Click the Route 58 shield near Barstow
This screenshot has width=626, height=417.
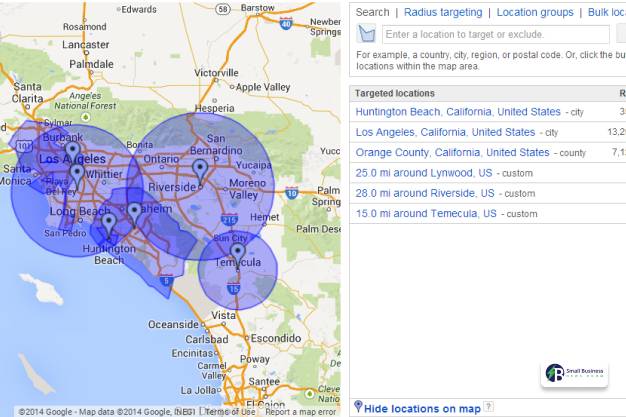tap(223, 9)
